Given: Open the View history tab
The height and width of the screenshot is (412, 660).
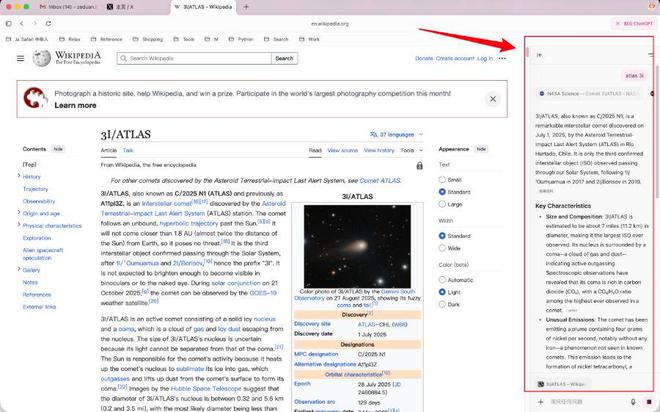Looking at the screenshot, I should [378, 150].
